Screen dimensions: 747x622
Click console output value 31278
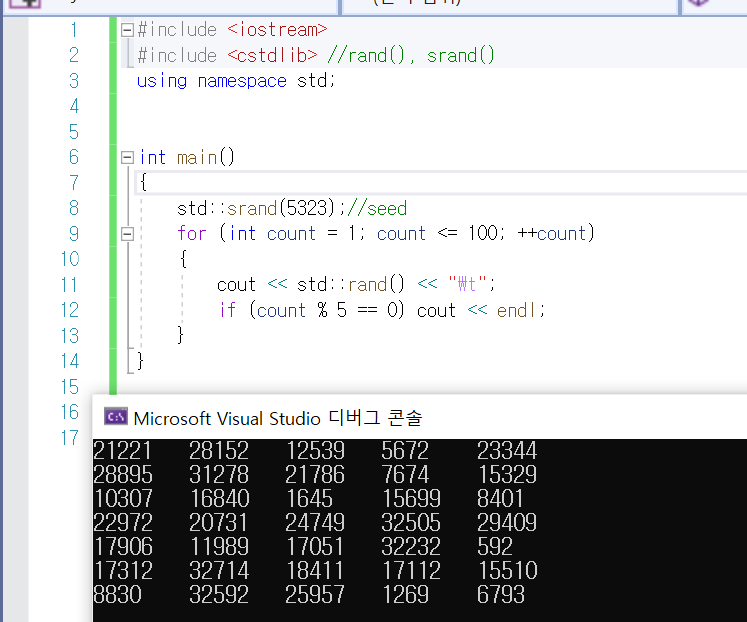(x=219, y=474)
